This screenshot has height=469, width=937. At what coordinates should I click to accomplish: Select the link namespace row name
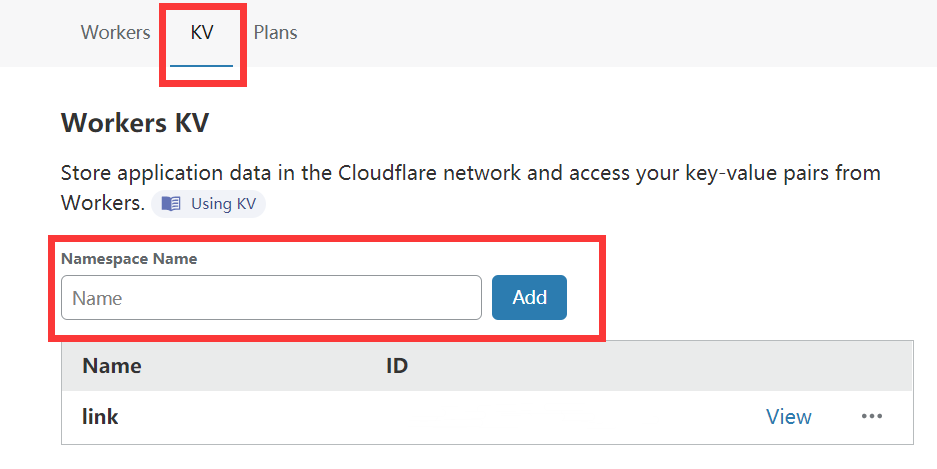tap(100, 416)
